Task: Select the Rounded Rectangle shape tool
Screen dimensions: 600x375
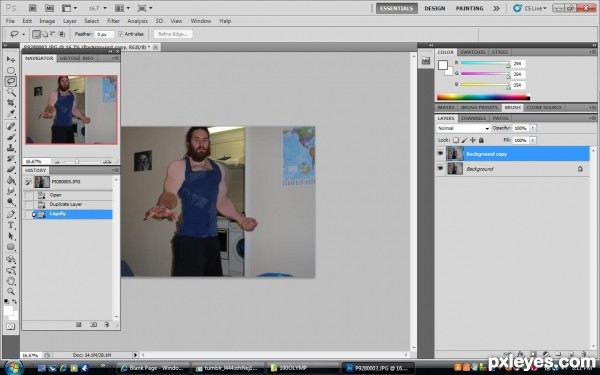Action: (11, 247)
